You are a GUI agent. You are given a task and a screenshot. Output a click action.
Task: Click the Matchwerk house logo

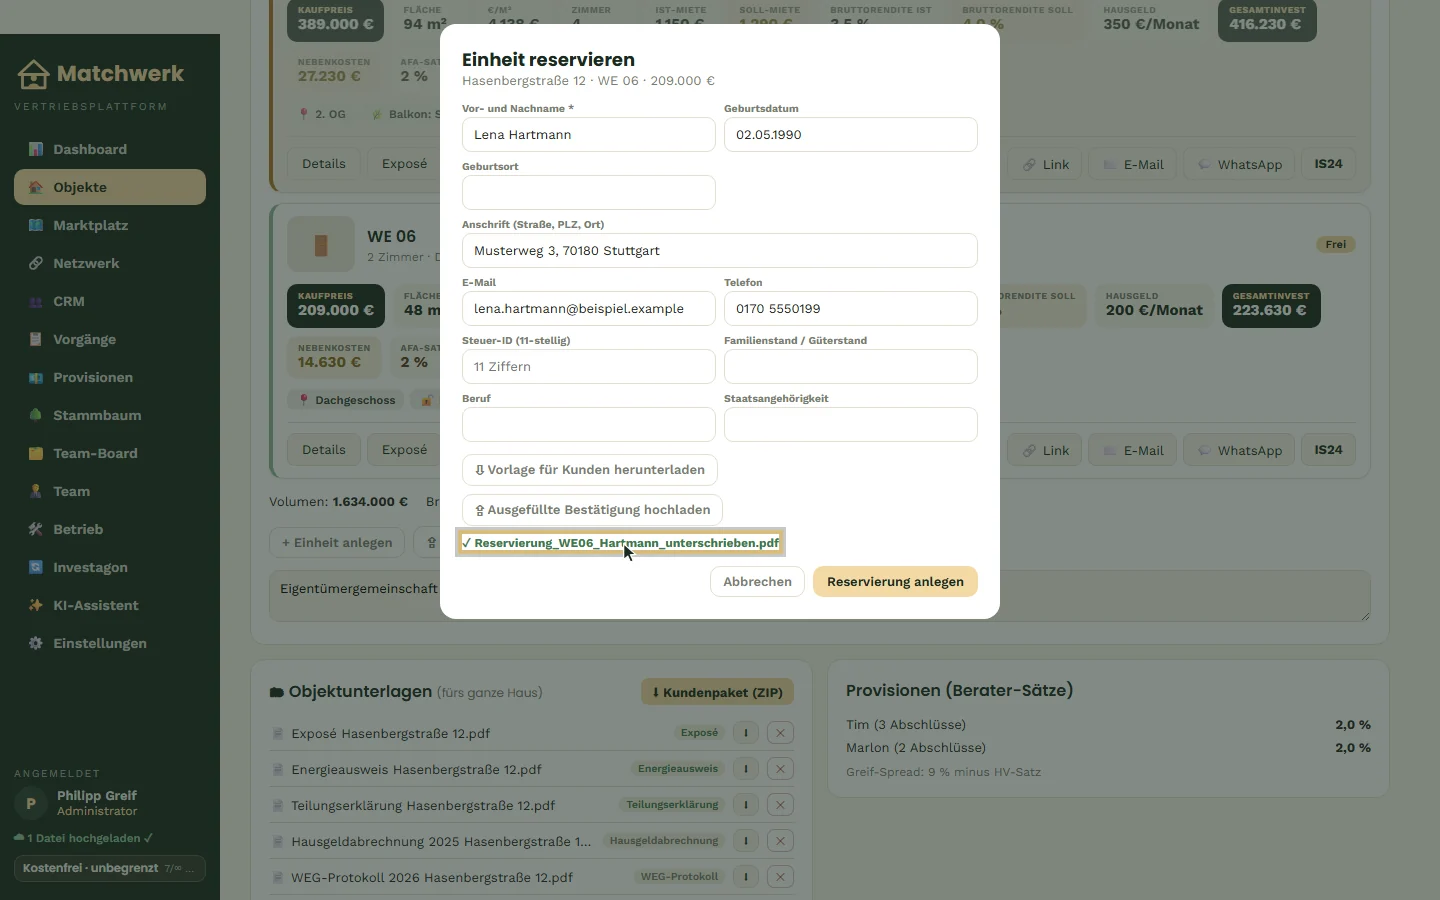click(x=33, y=74)
